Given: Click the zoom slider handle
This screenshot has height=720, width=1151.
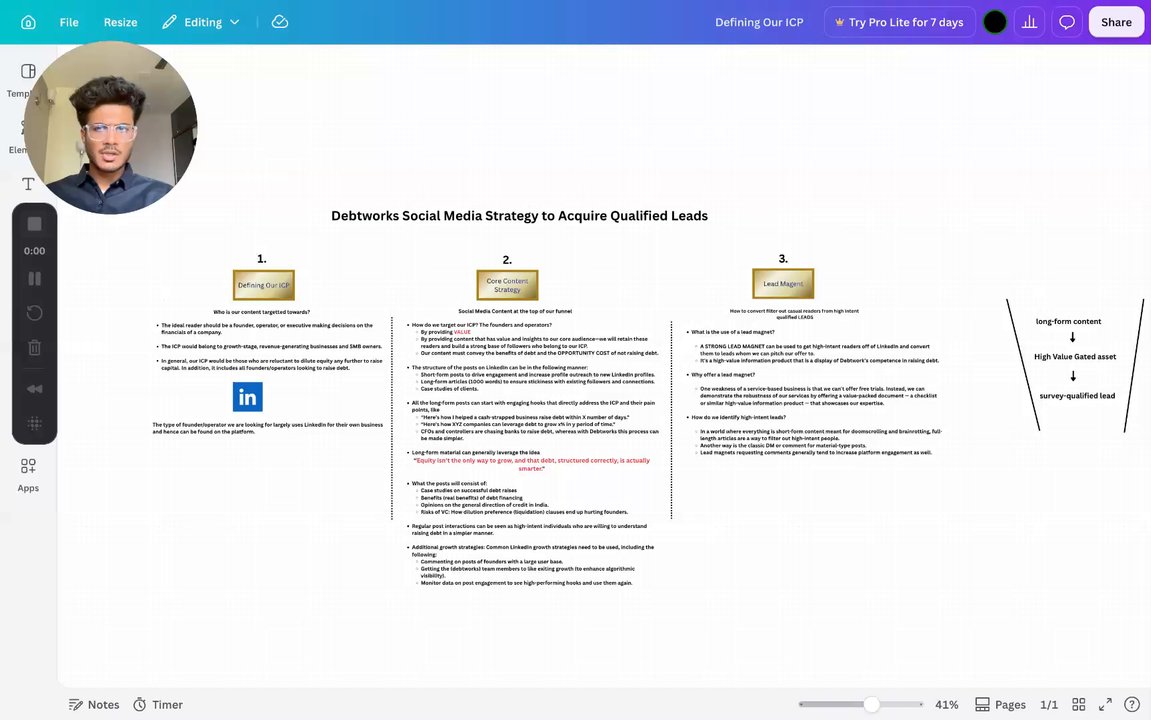Looking at the screenshot, I should pyautogui.click(x=871, y=705).
